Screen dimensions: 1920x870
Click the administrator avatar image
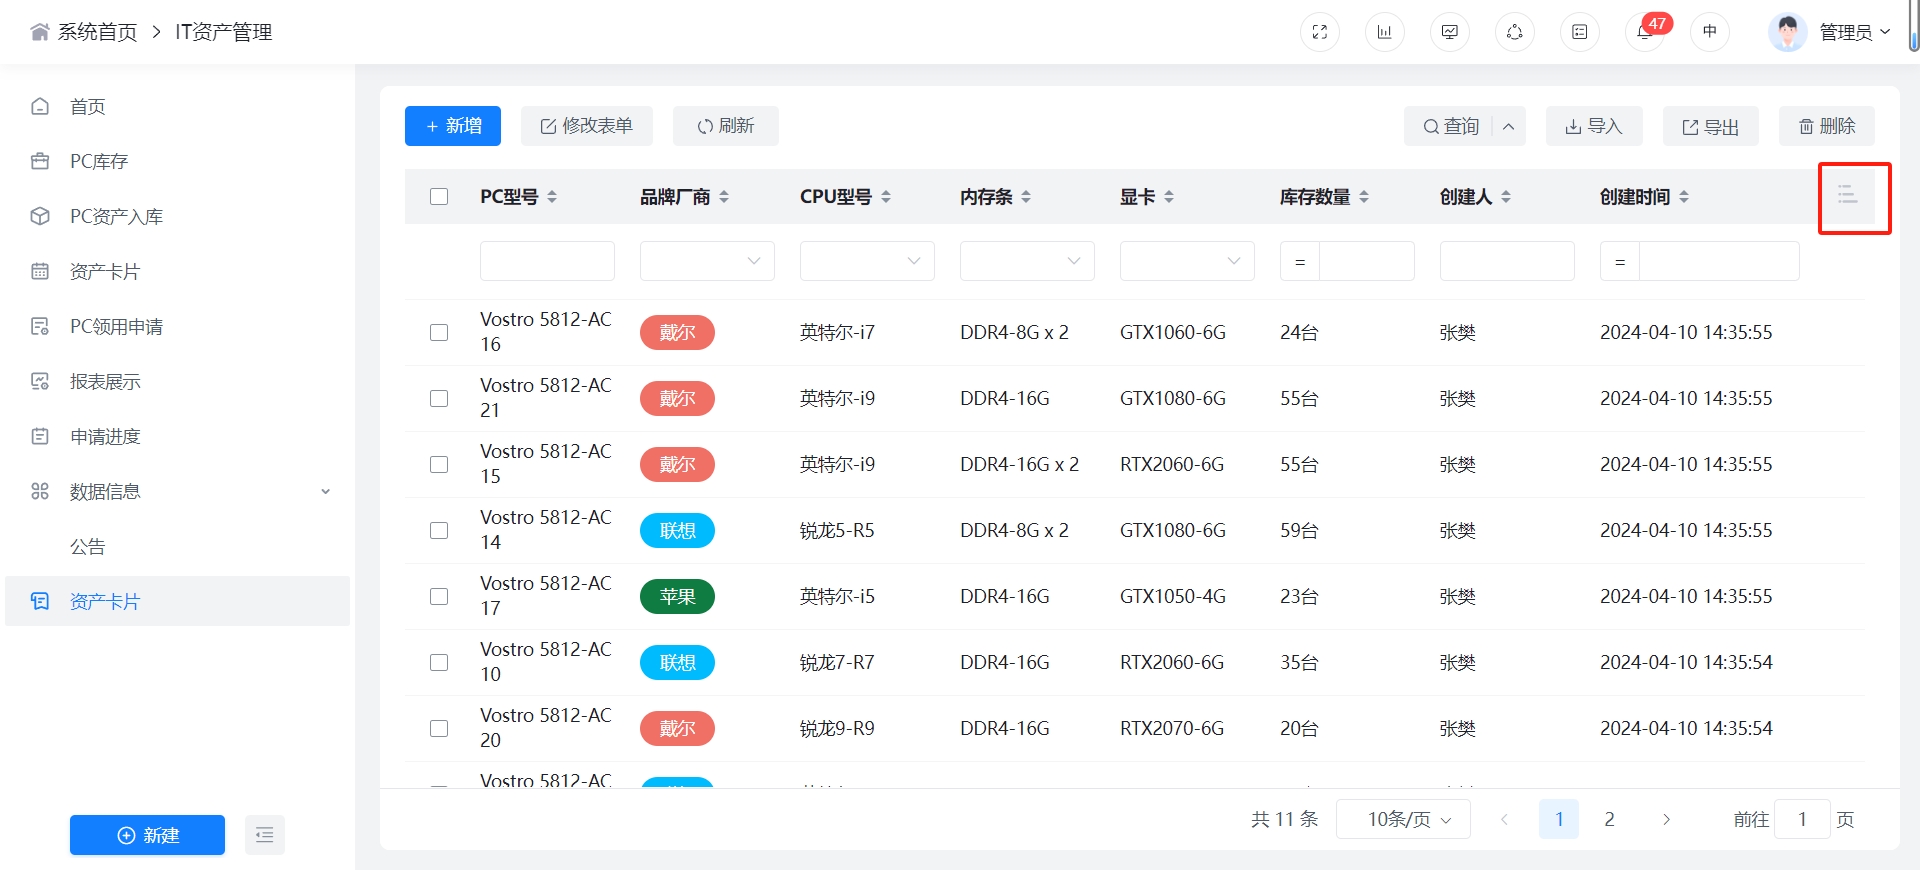coord(1788,32)
